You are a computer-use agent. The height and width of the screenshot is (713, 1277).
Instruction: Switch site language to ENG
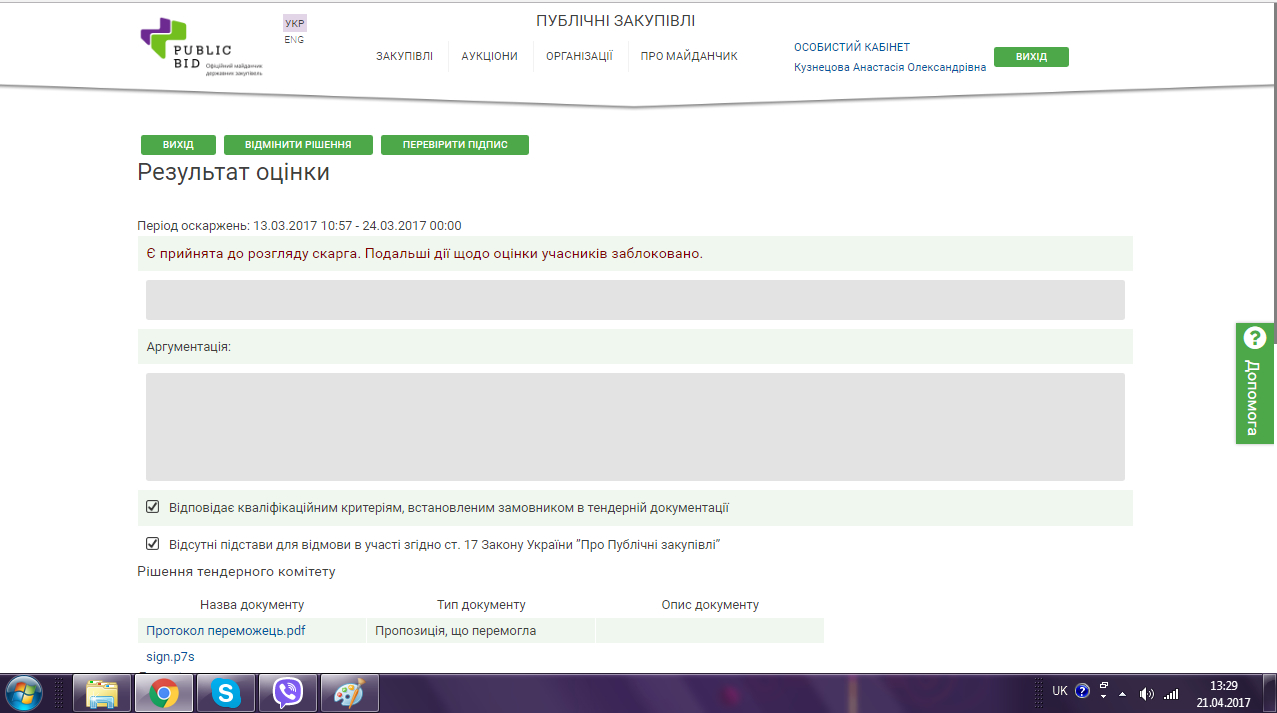[294, 40]
